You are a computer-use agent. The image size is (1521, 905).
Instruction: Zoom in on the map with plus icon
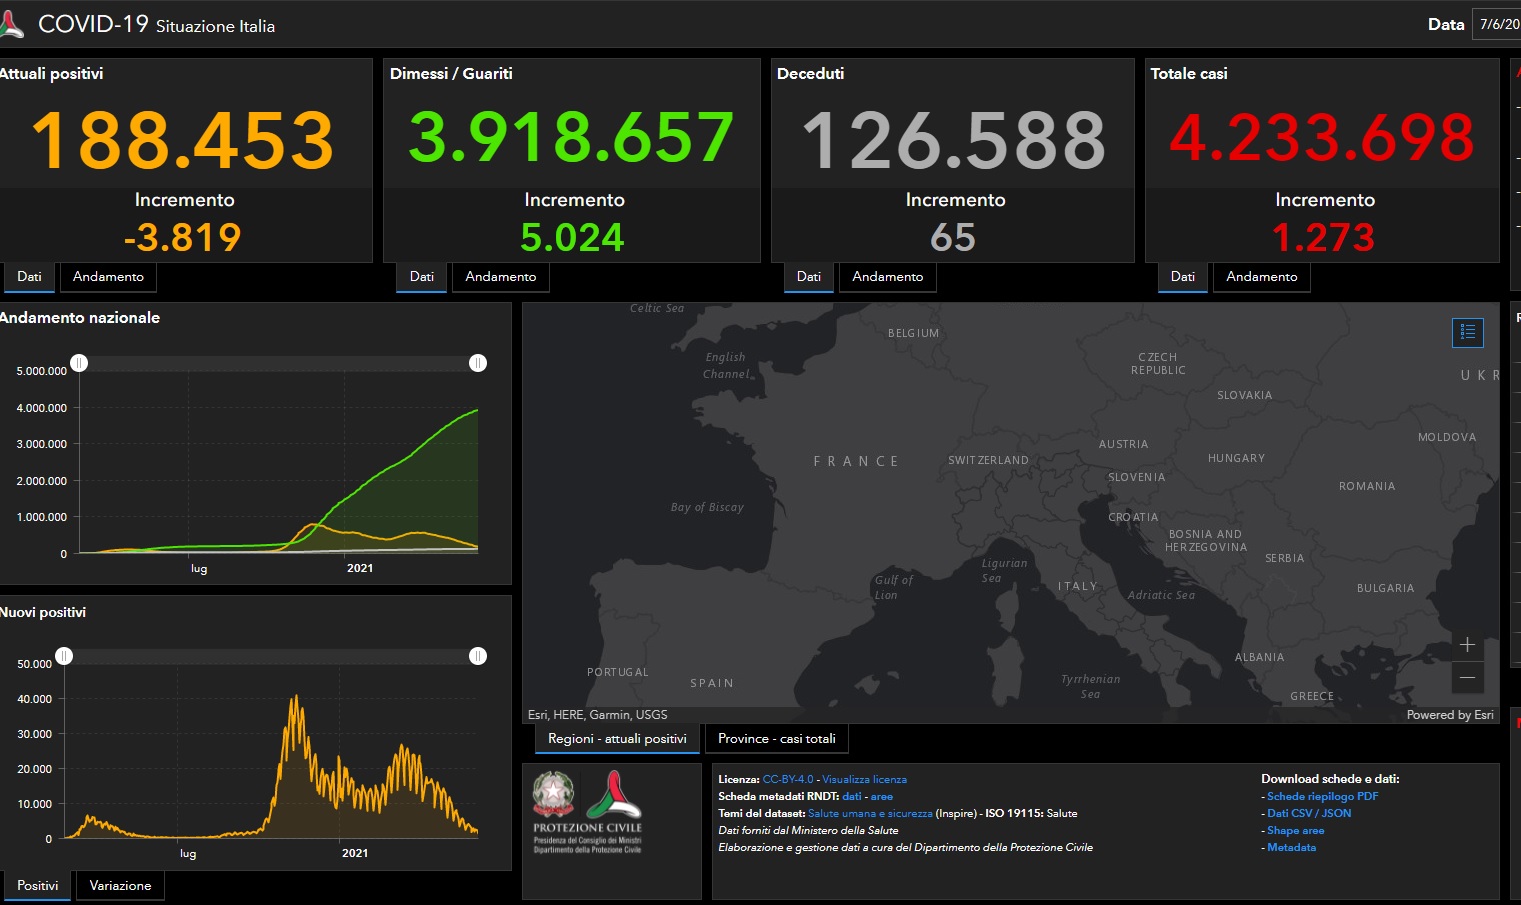point(1467,644)
